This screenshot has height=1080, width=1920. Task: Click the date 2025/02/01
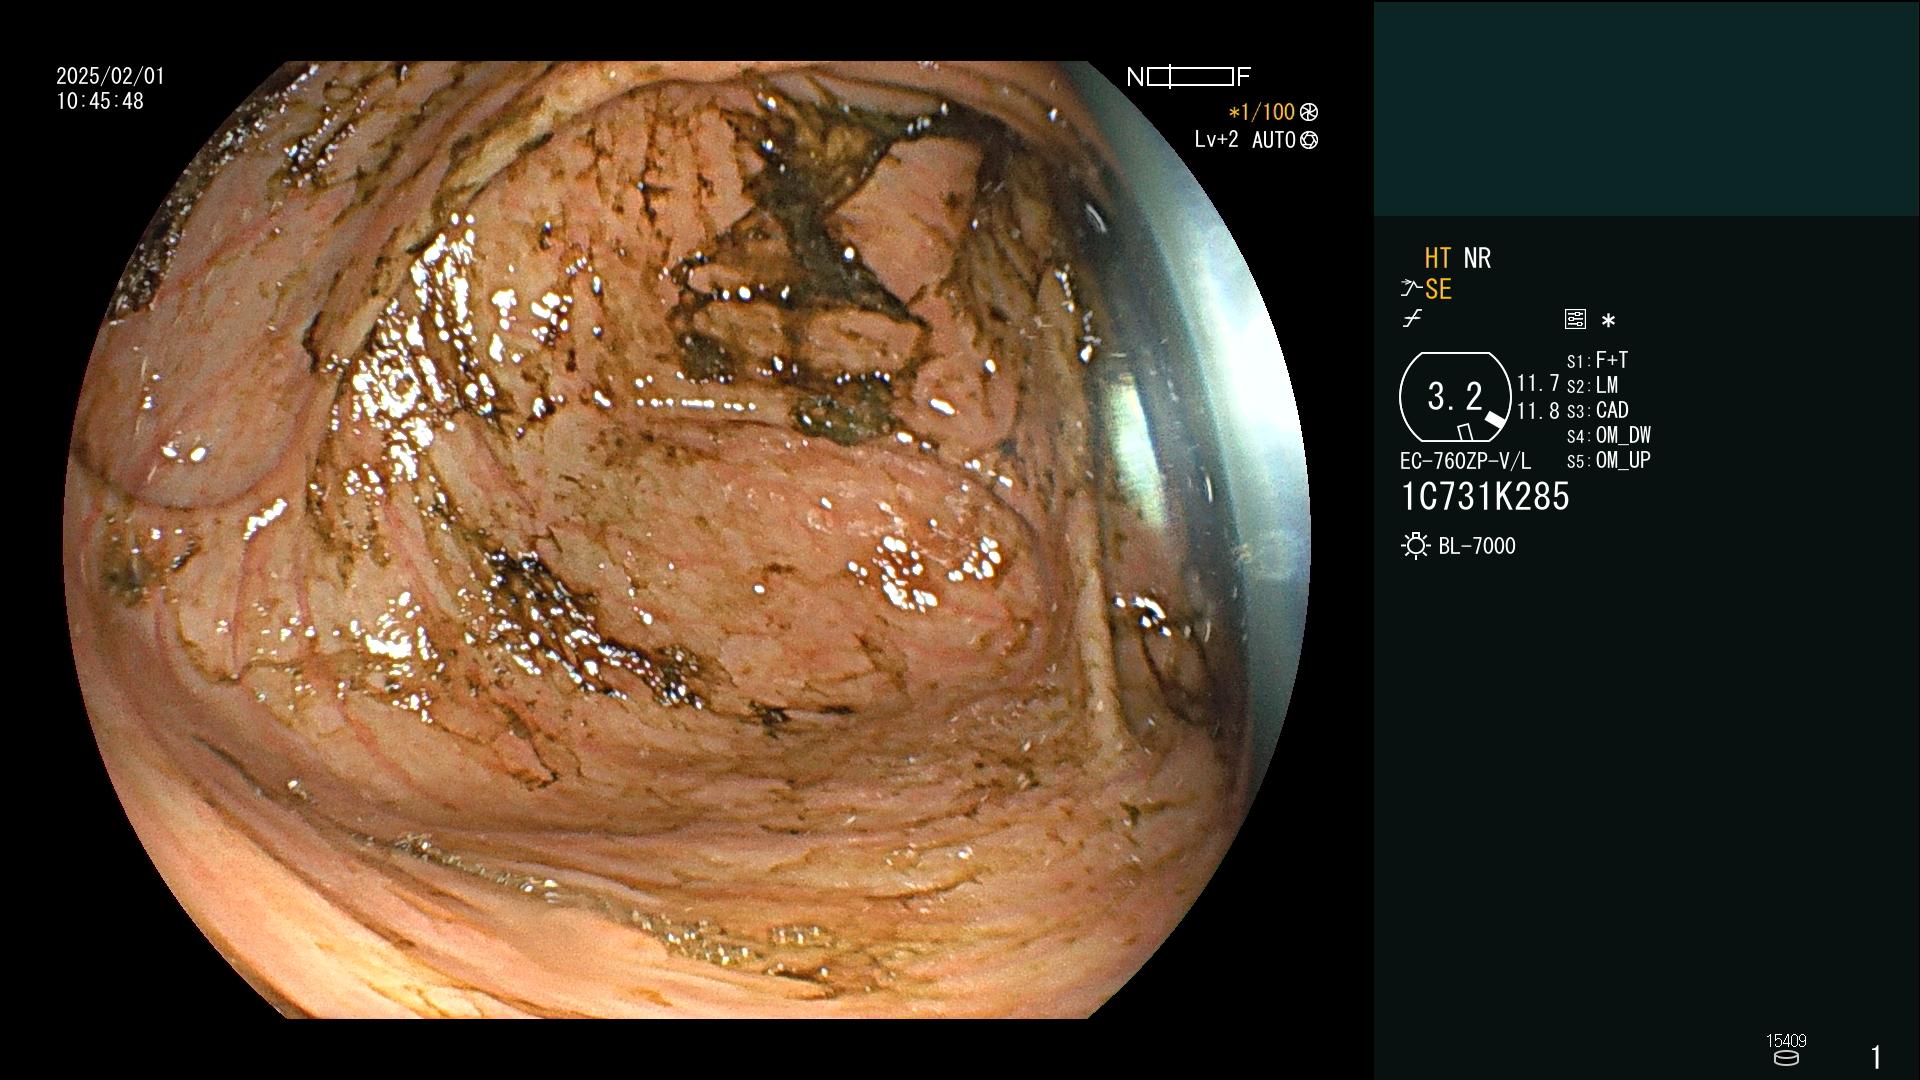110,76
